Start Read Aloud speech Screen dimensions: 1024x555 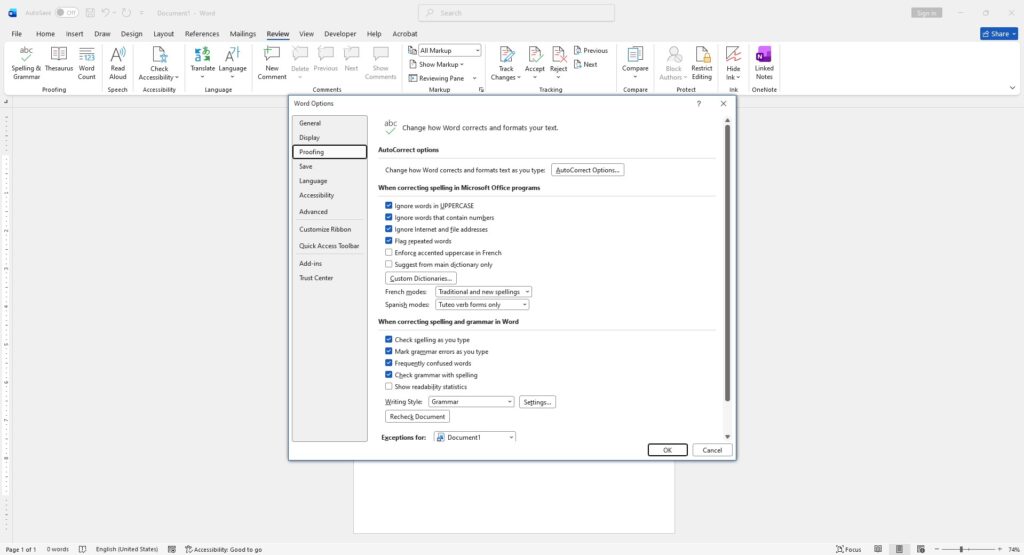click(118, 63)
